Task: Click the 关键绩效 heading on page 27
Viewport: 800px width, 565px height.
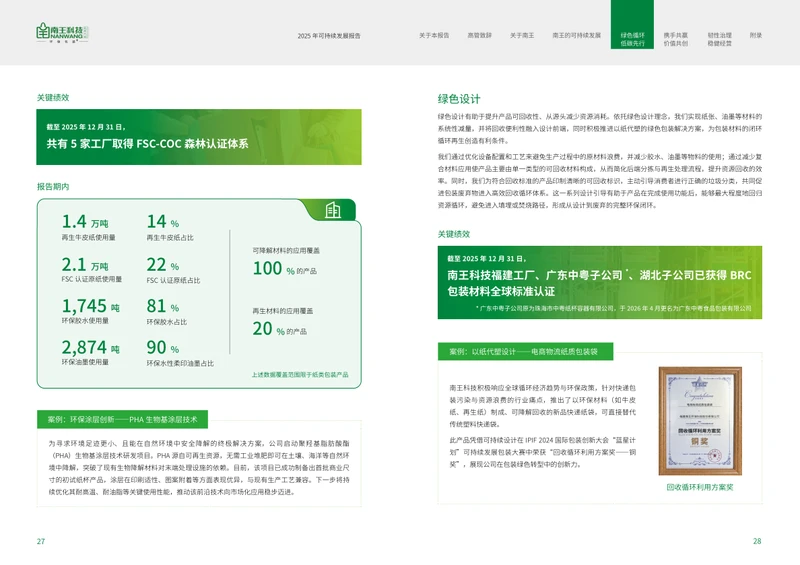Action: pyautogui.click(x=53, y=97)
